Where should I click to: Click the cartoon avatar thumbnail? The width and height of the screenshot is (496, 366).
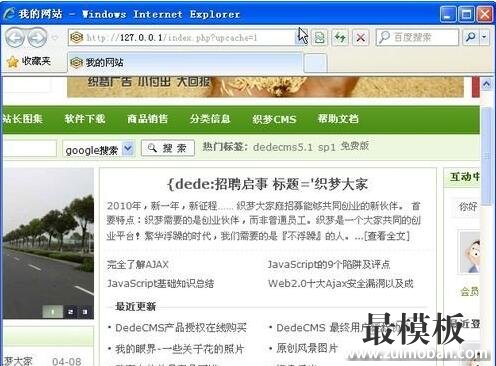[470, 252]
